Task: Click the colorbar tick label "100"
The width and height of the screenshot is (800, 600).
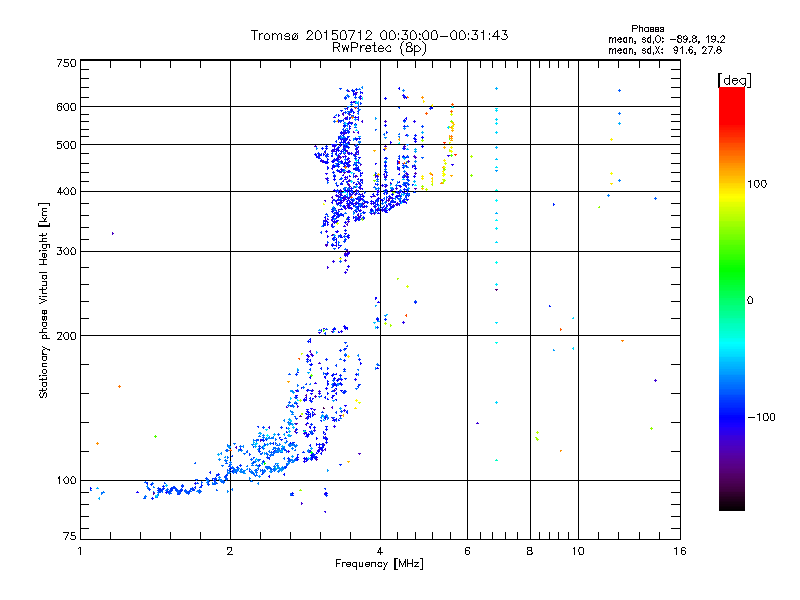Action: point(757,184)
